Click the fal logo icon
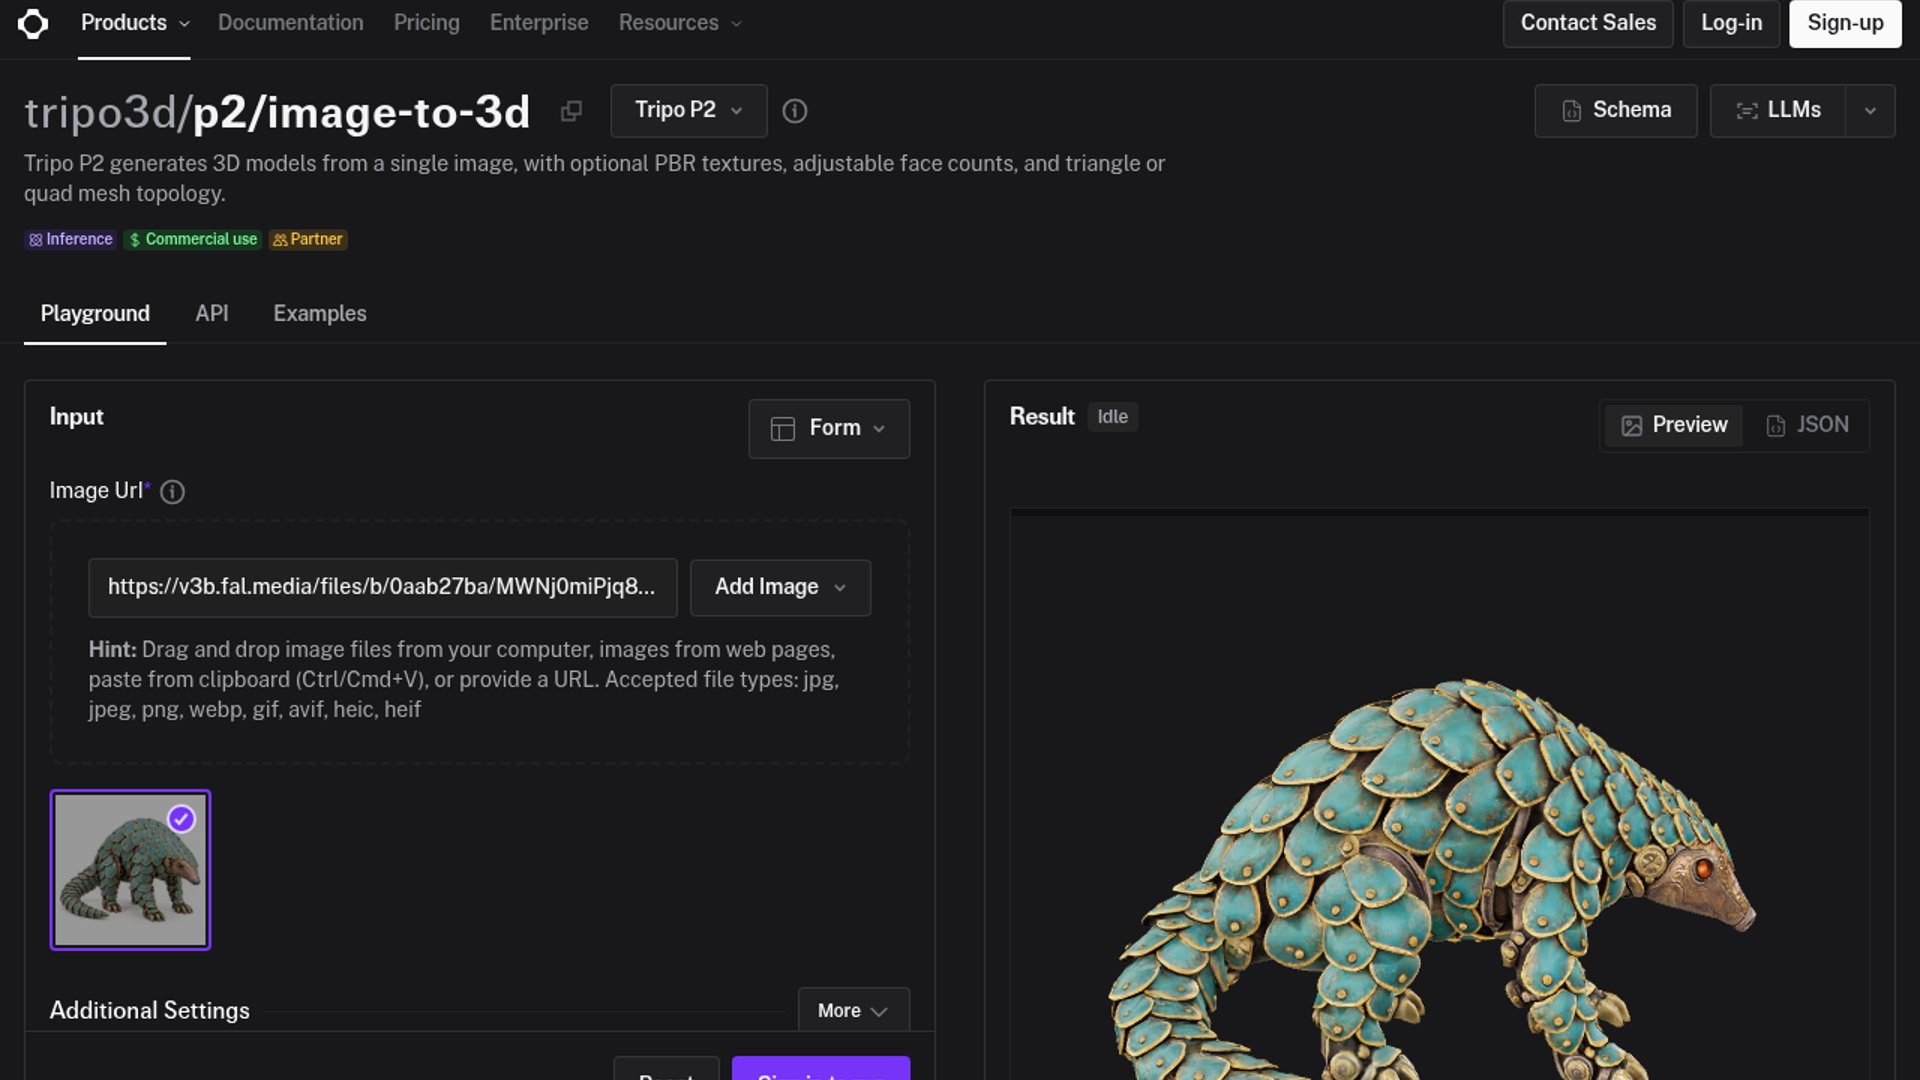This screenshot has height=1080, width=1920. pos(33,23)
